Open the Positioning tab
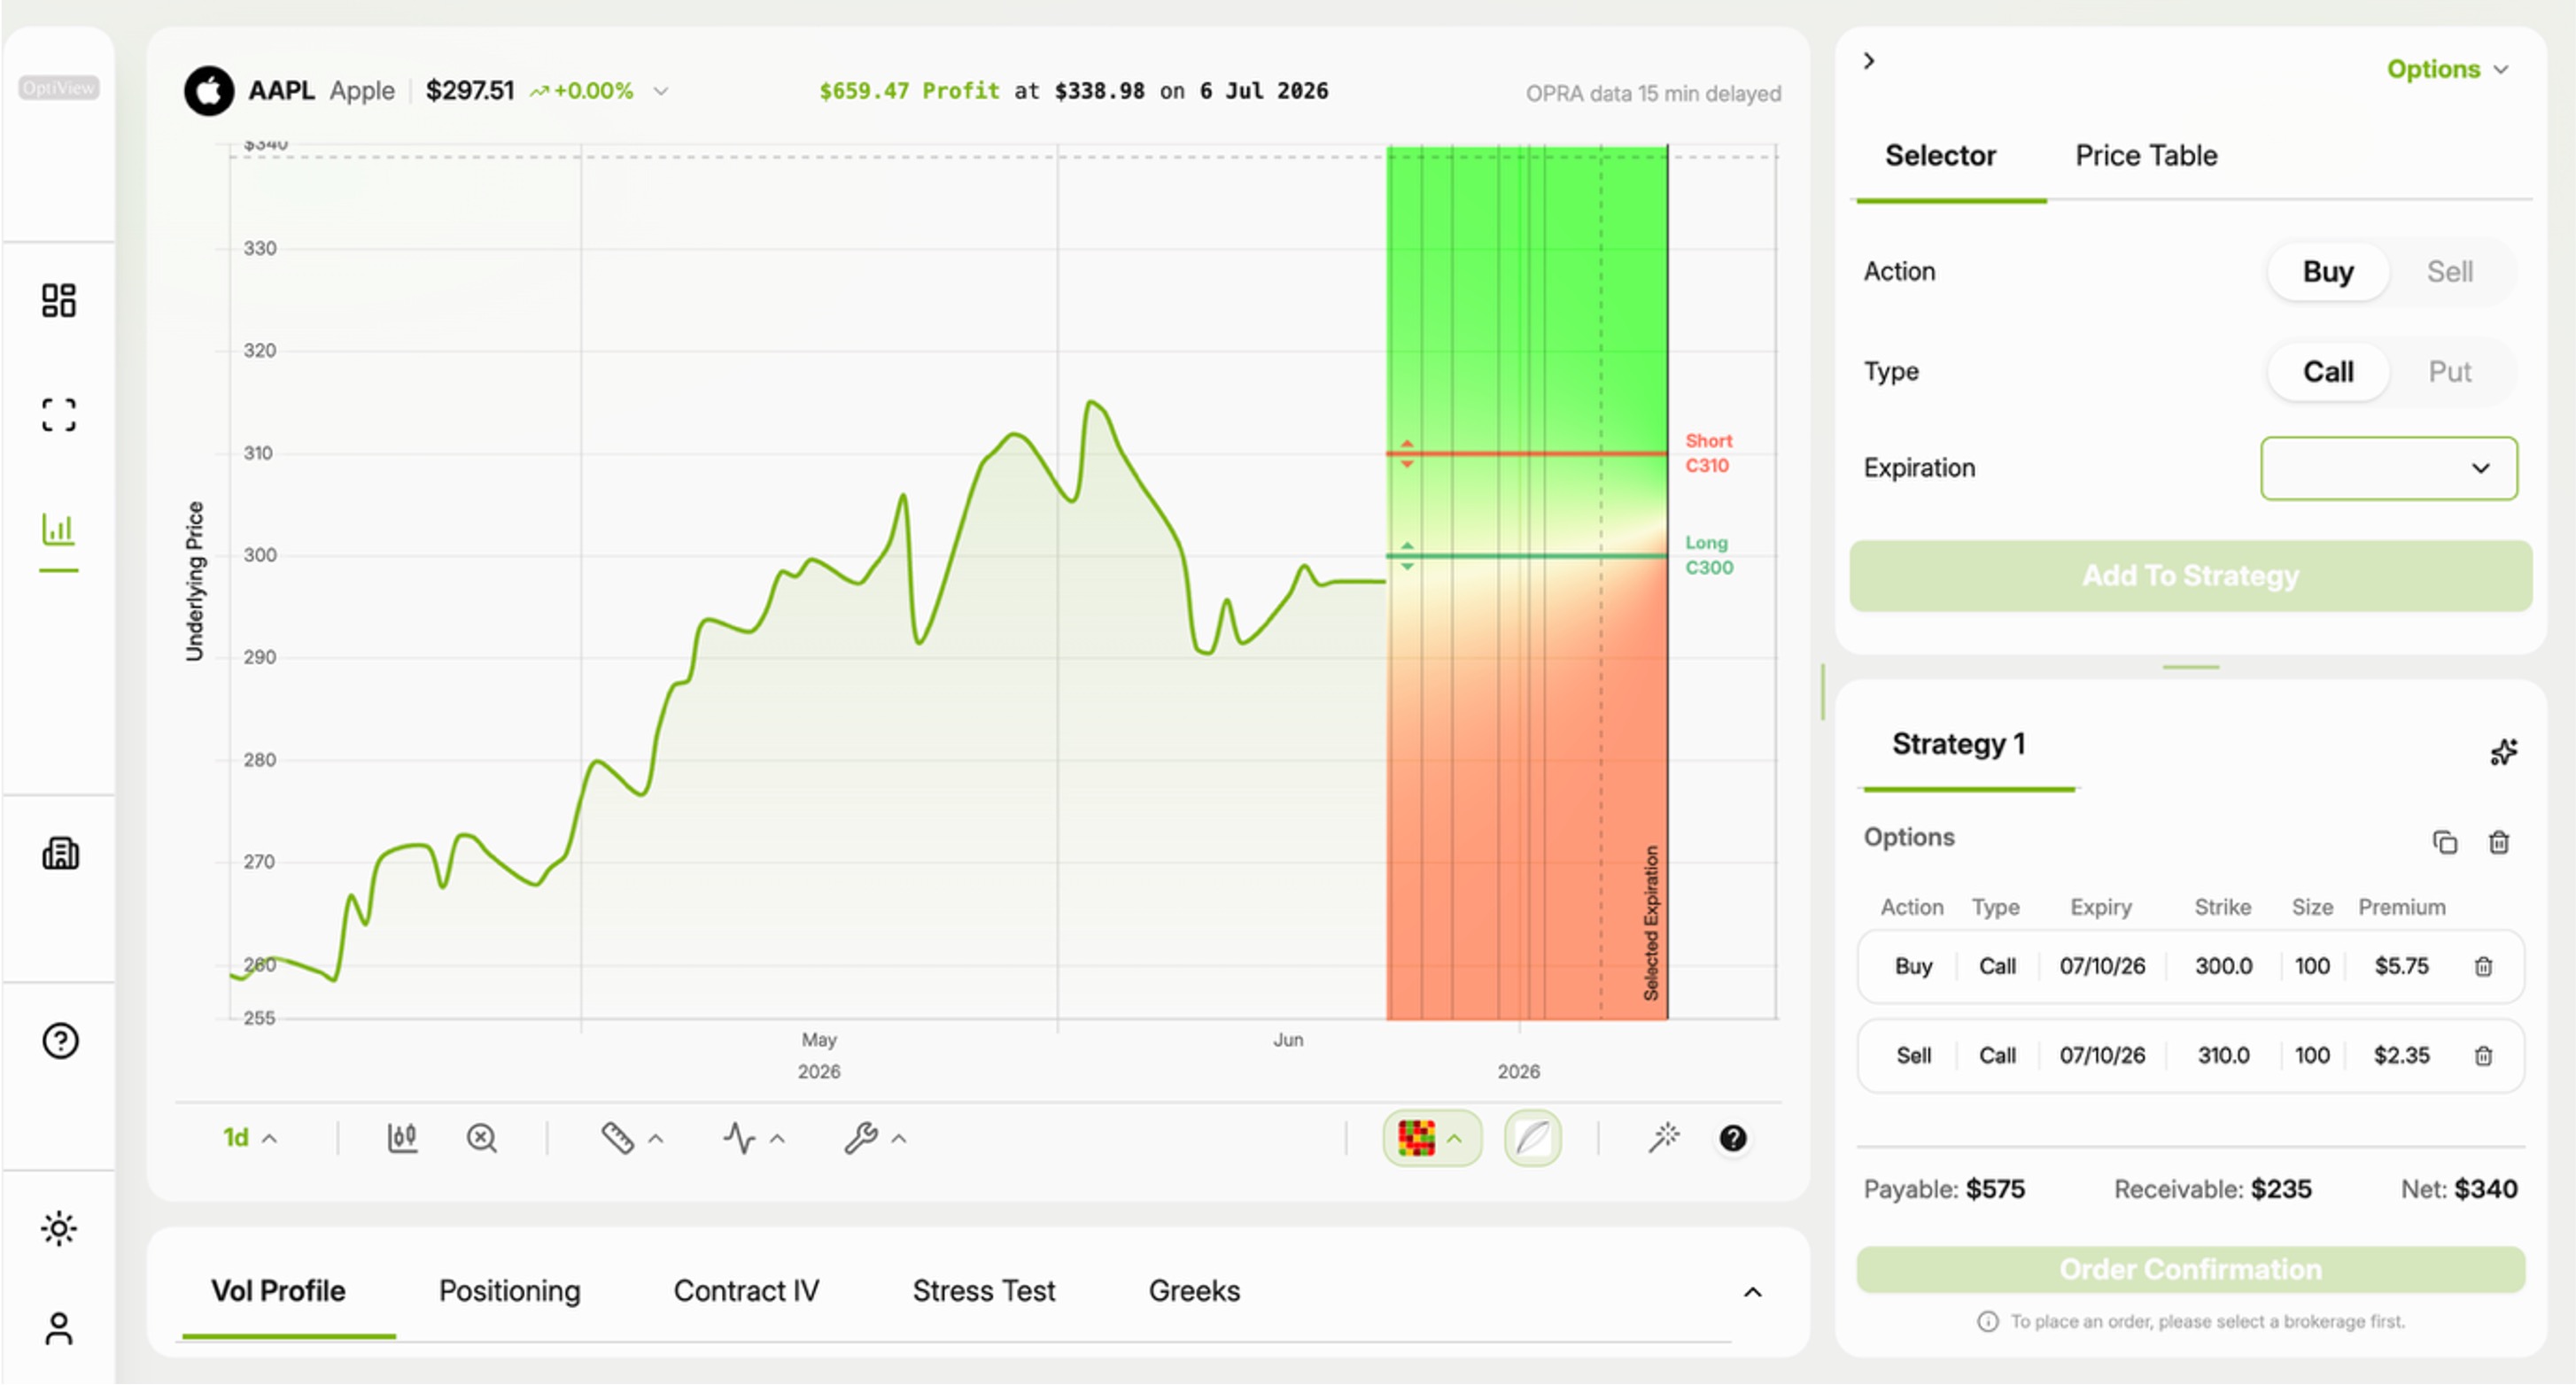 (x=509, y=1291)
